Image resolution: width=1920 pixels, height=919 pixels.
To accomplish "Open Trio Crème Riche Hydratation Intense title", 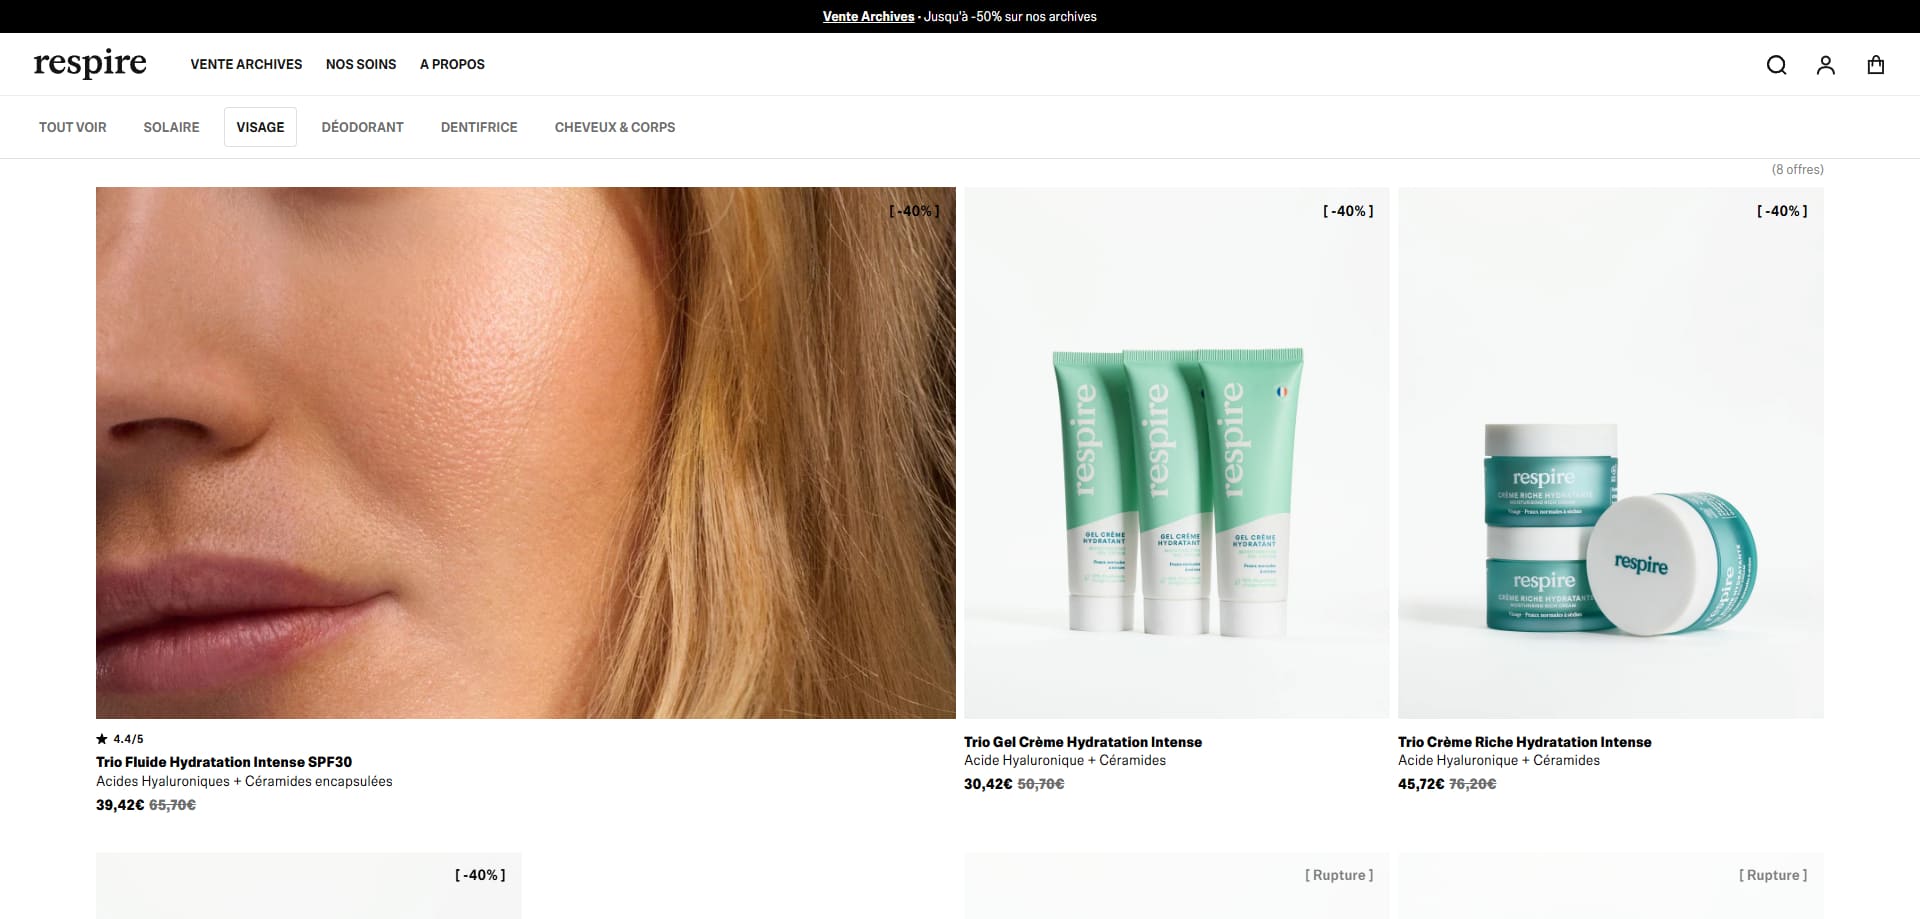I will pyautogui.click(x=1525, y=742).
